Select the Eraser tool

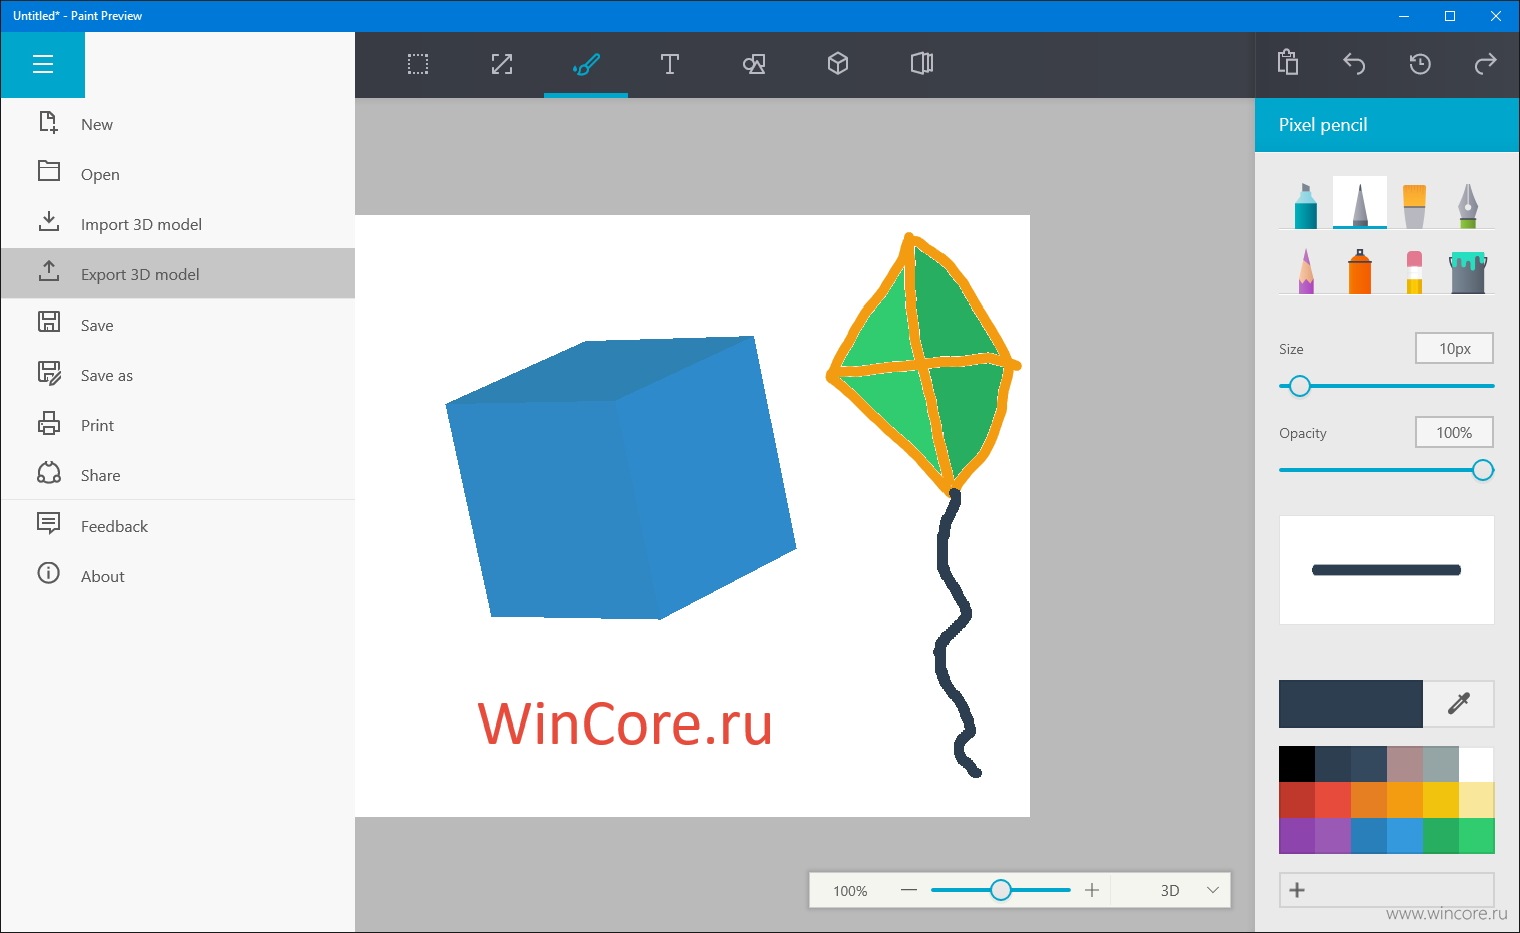click(1414, 270)
